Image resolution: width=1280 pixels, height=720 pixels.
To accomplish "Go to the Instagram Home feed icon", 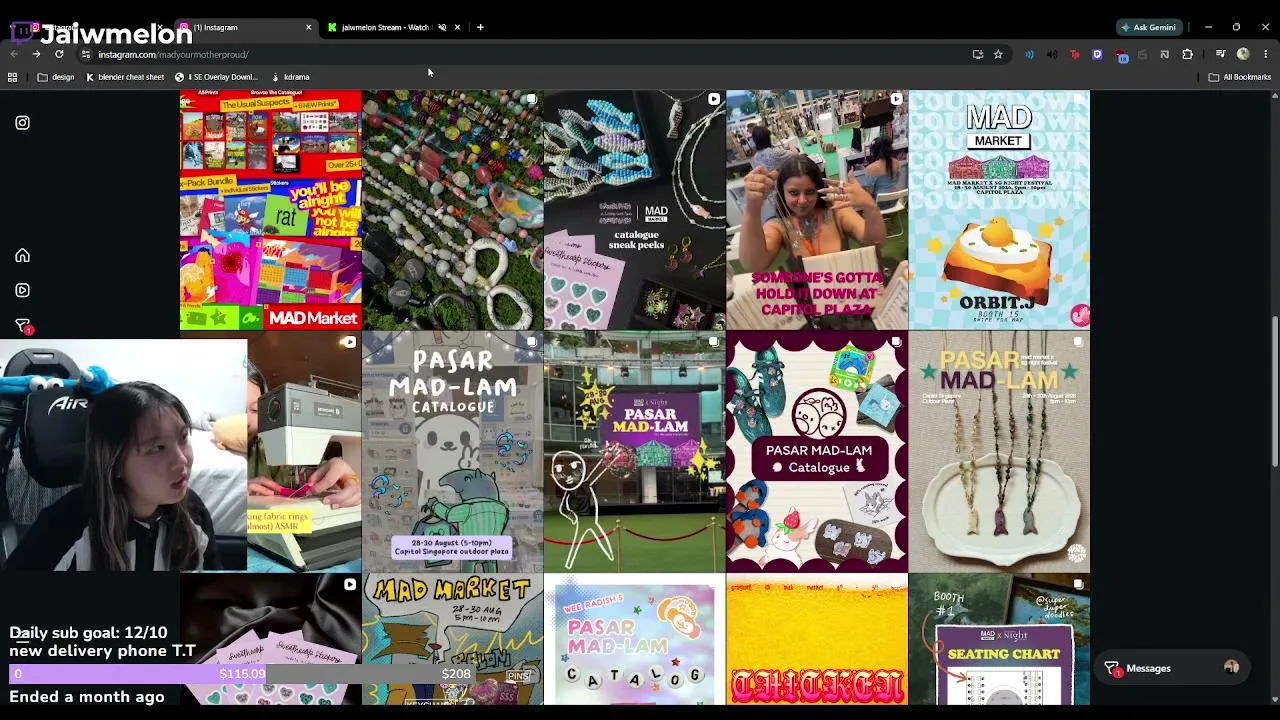I will [22, 256].
